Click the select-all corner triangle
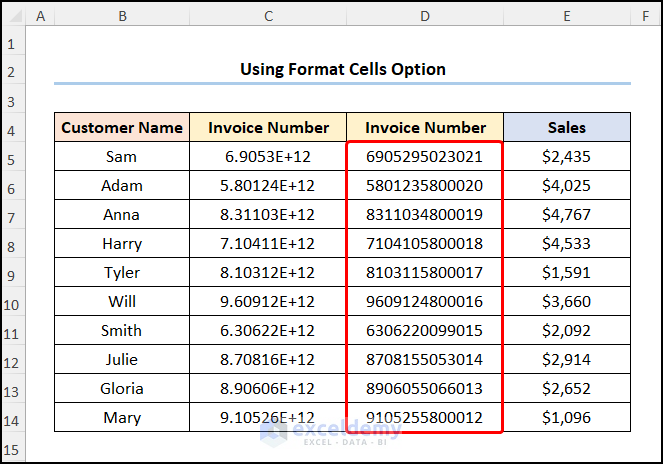 click(x=12, y=17)
